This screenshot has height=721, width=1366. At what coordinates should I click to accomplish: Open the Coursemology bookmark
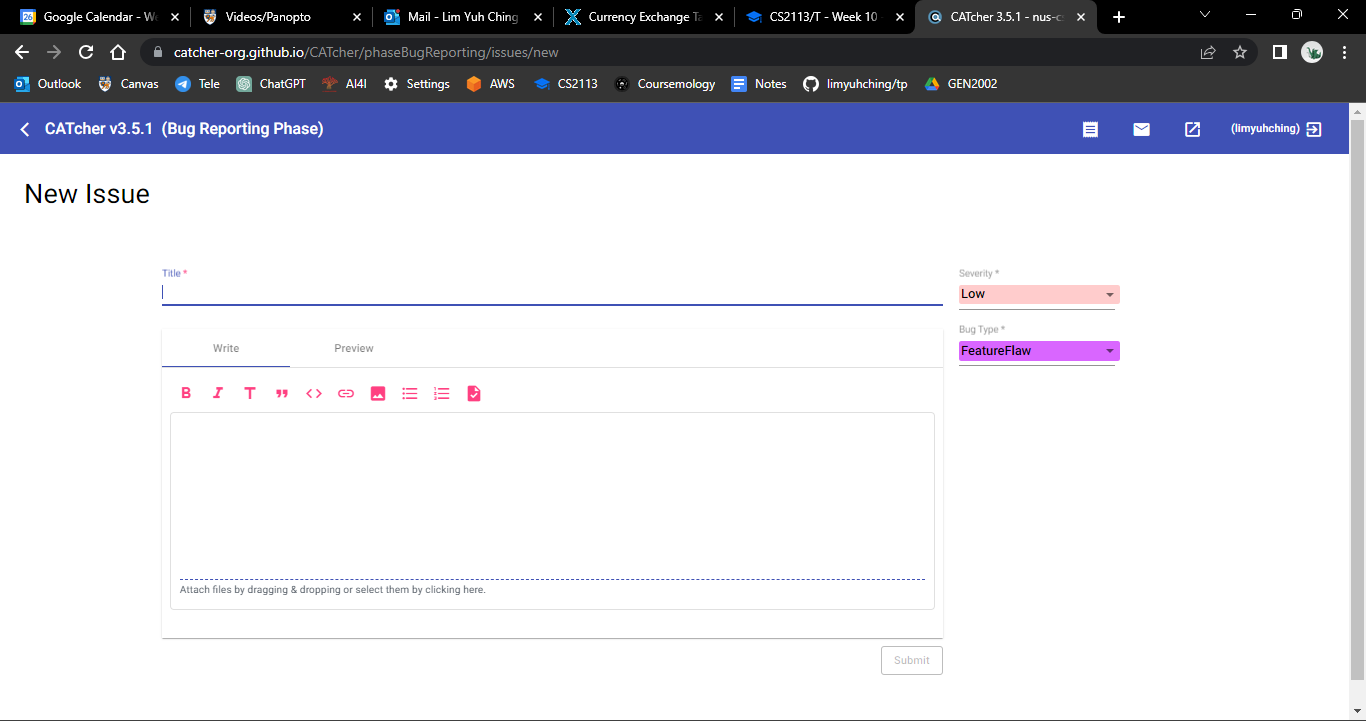(x=665, y=84)
